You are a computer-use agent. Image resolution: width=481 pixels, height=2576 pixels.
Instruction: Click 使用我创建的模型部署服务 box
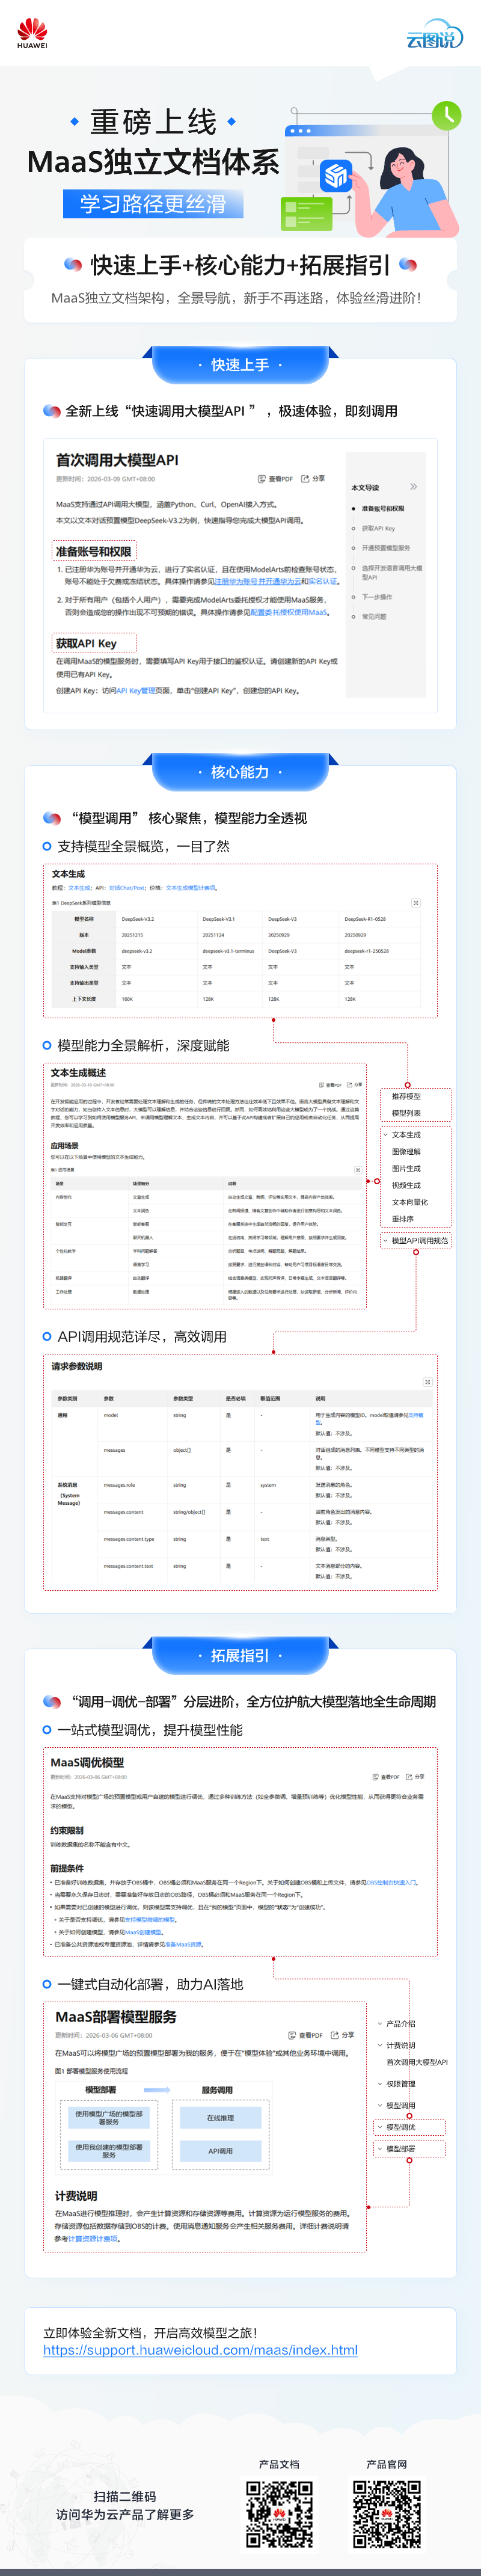(x=109, y=2150)
